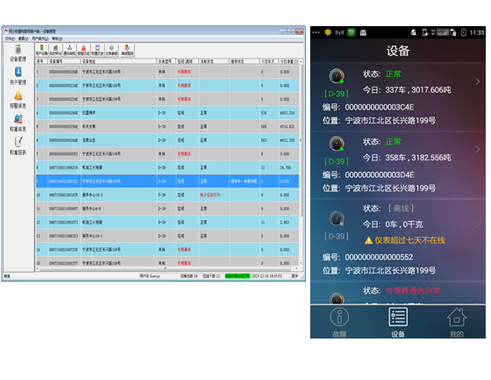Open the first menu bar item 文件

click(9, 39)
